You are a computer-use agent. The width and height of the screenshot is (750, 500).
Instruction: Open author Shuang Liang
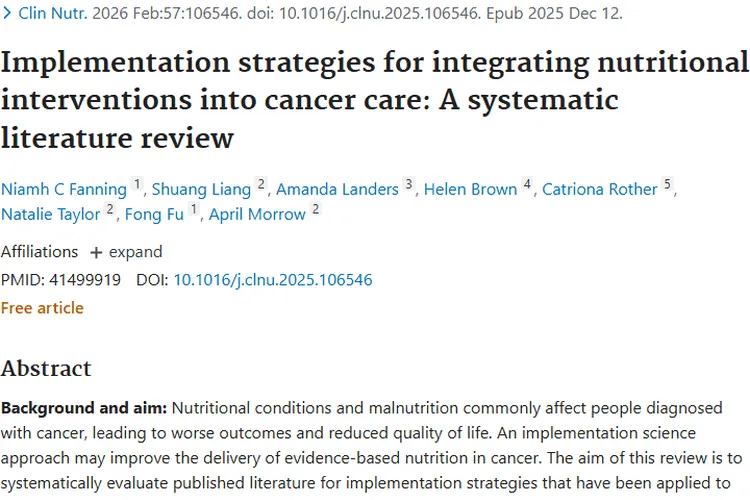coord(200,189)
